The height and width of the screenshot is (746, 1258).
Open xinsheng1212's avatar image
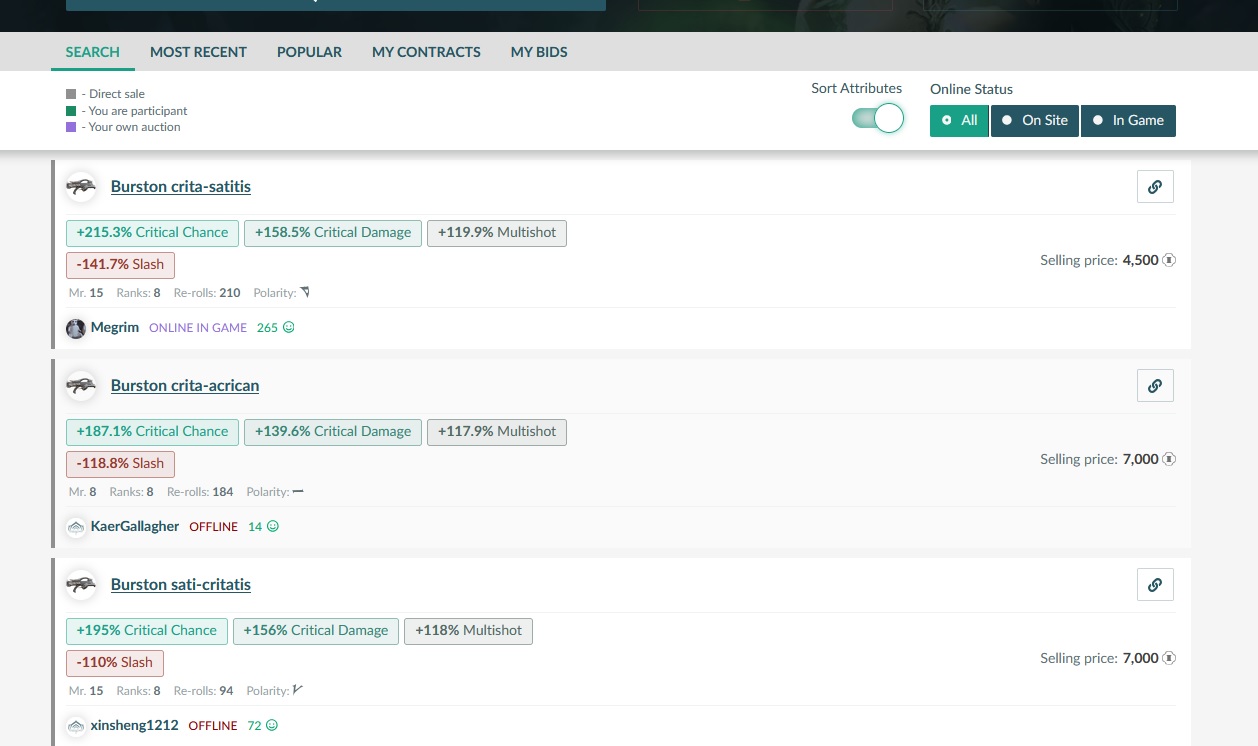[x=76, y=726]
